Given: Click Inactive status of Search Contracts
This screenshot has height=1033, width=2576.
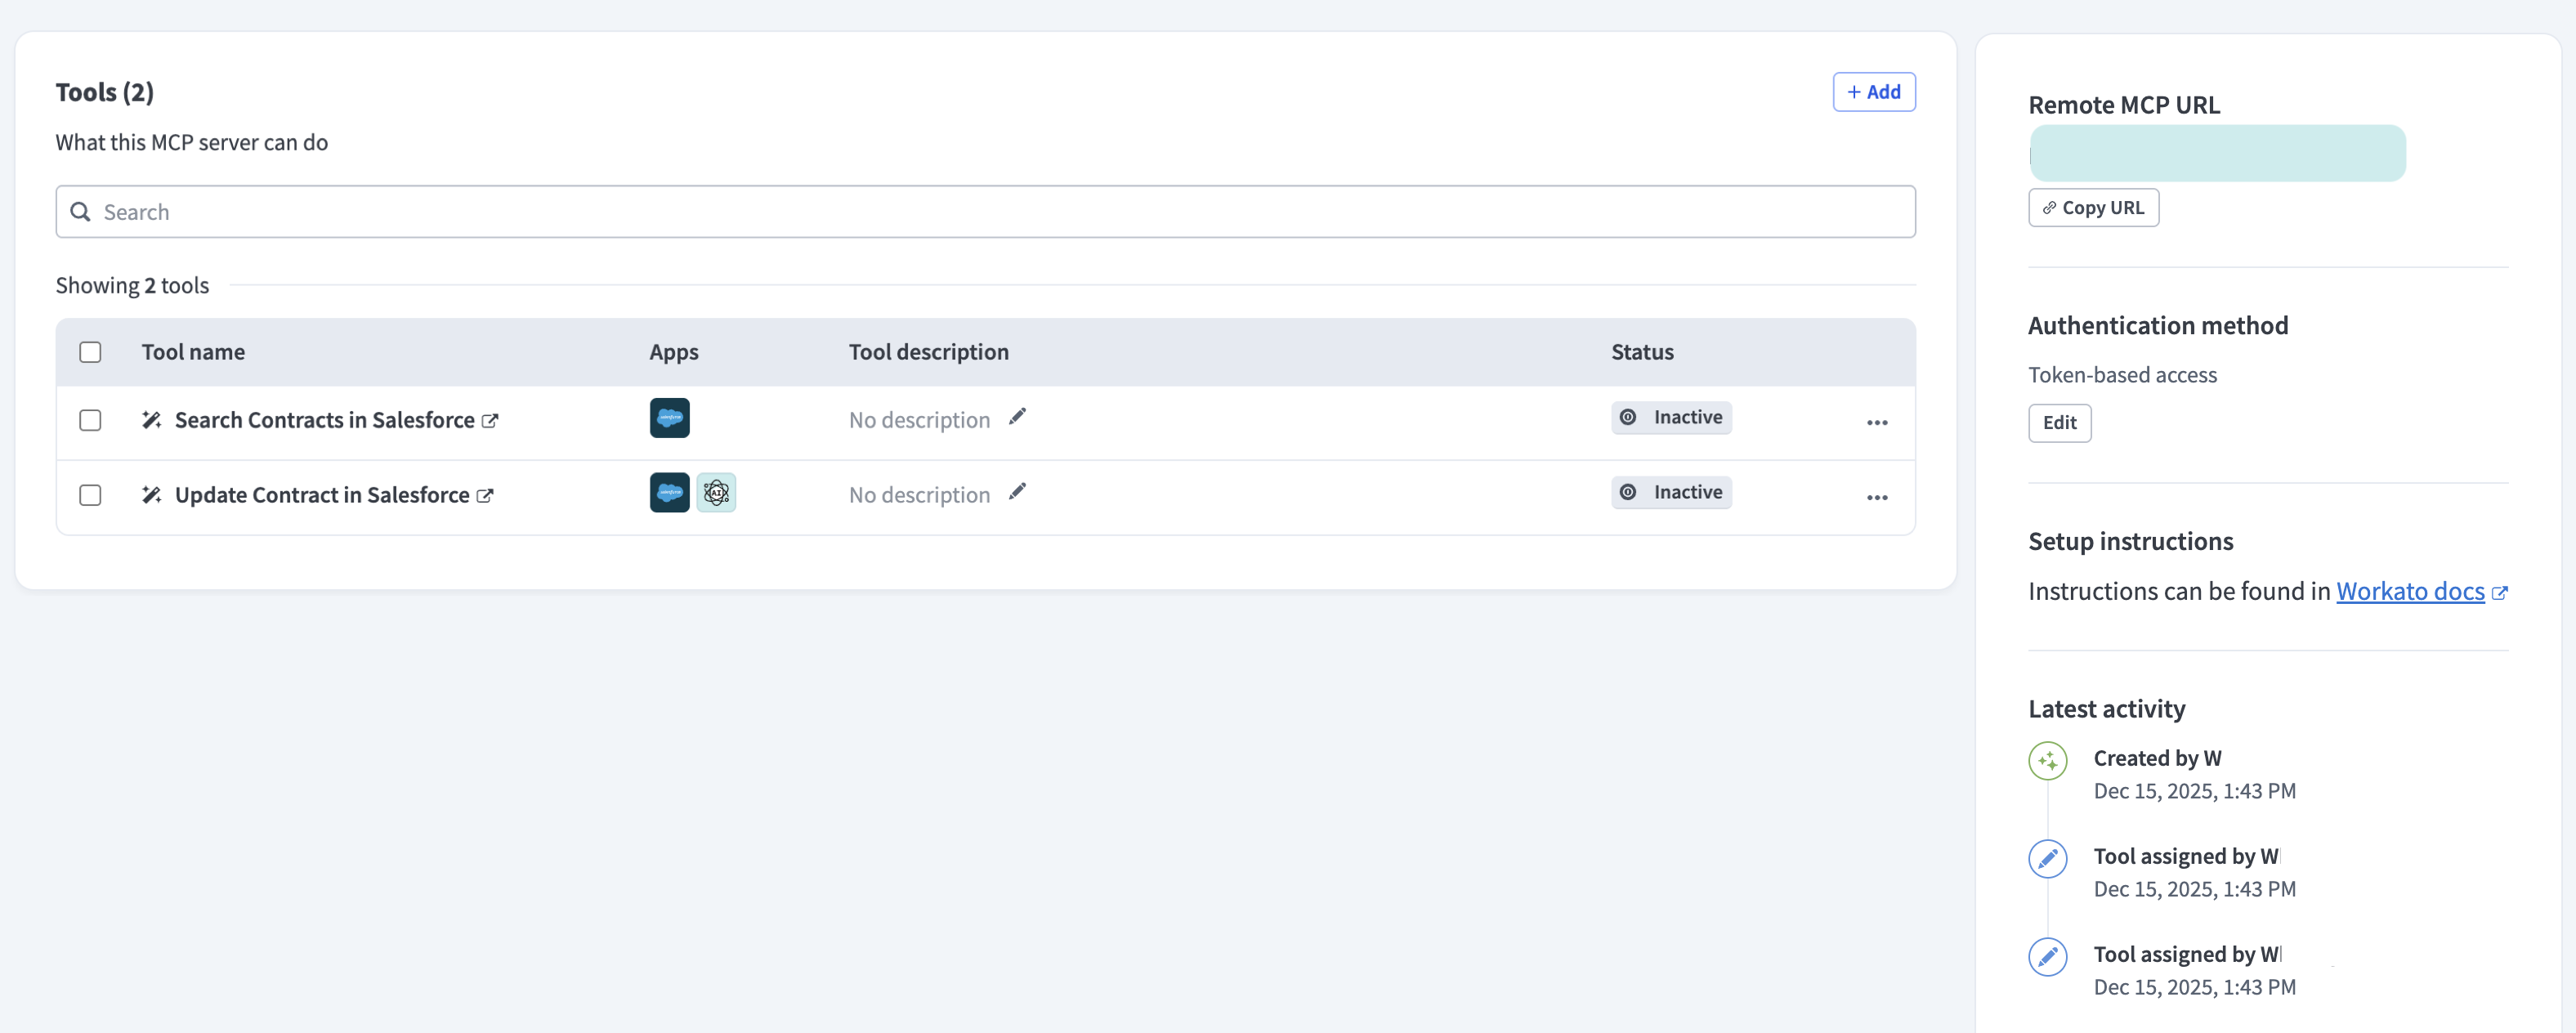Looking at the screenshot, I should coord(1671,418).
